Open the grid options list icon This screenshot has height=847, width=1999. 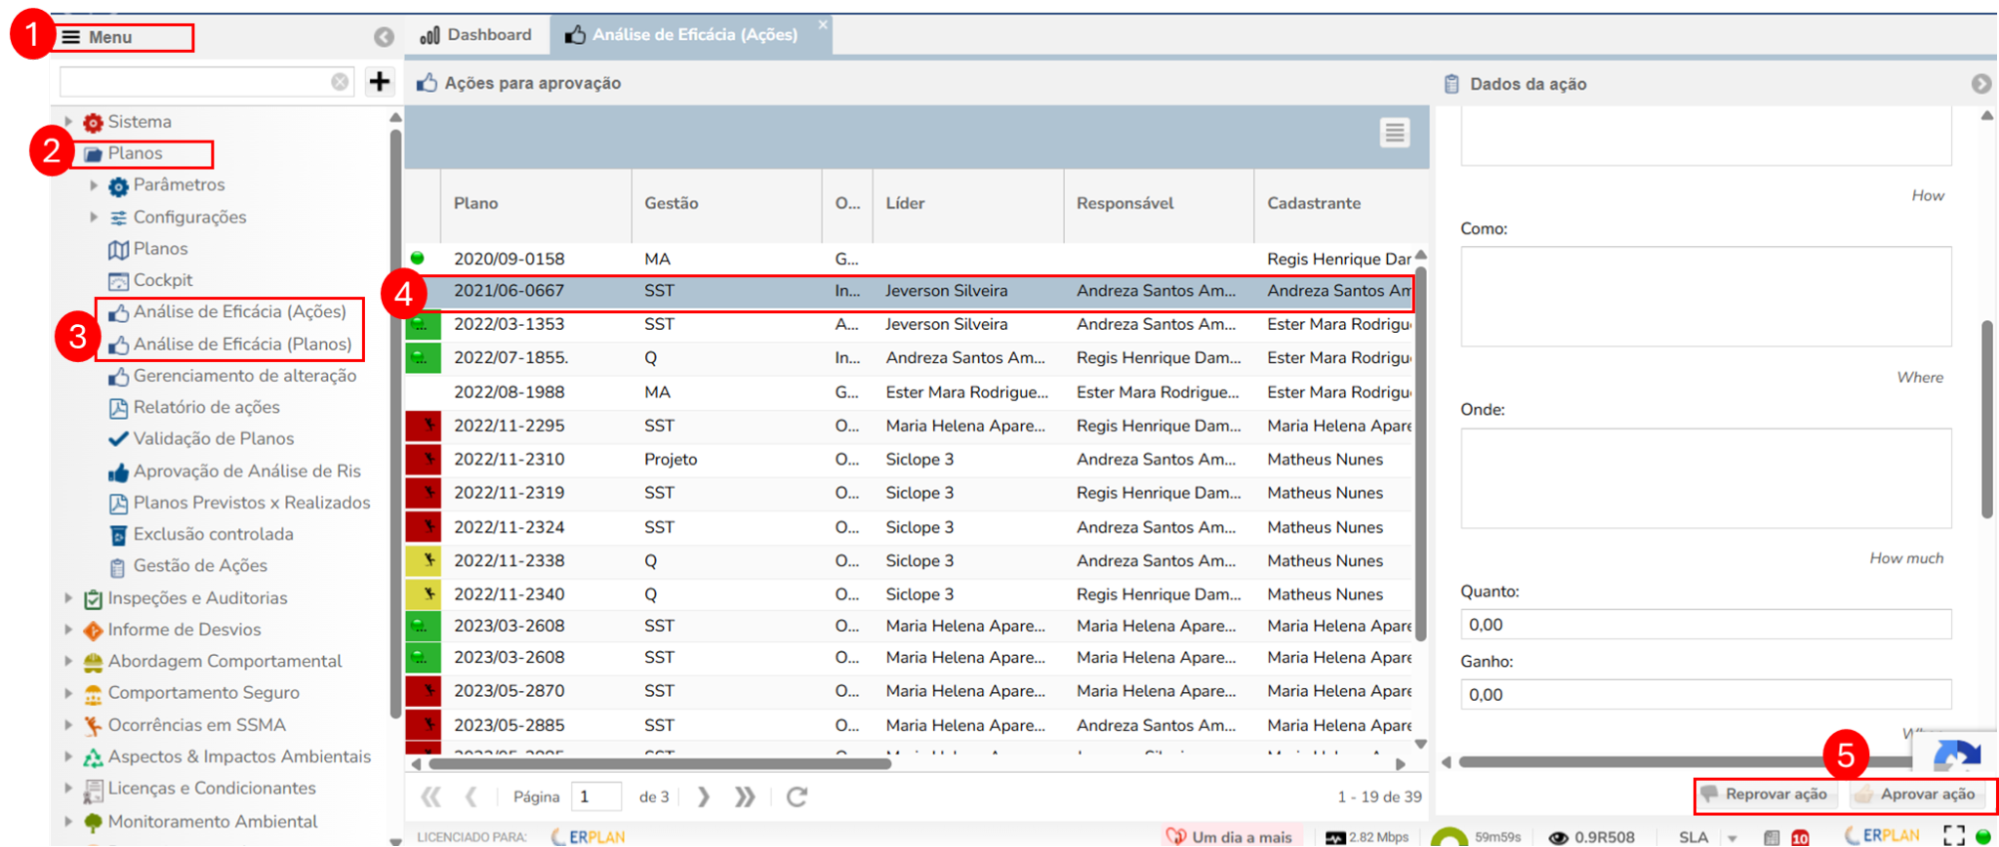pos(1394,132)
